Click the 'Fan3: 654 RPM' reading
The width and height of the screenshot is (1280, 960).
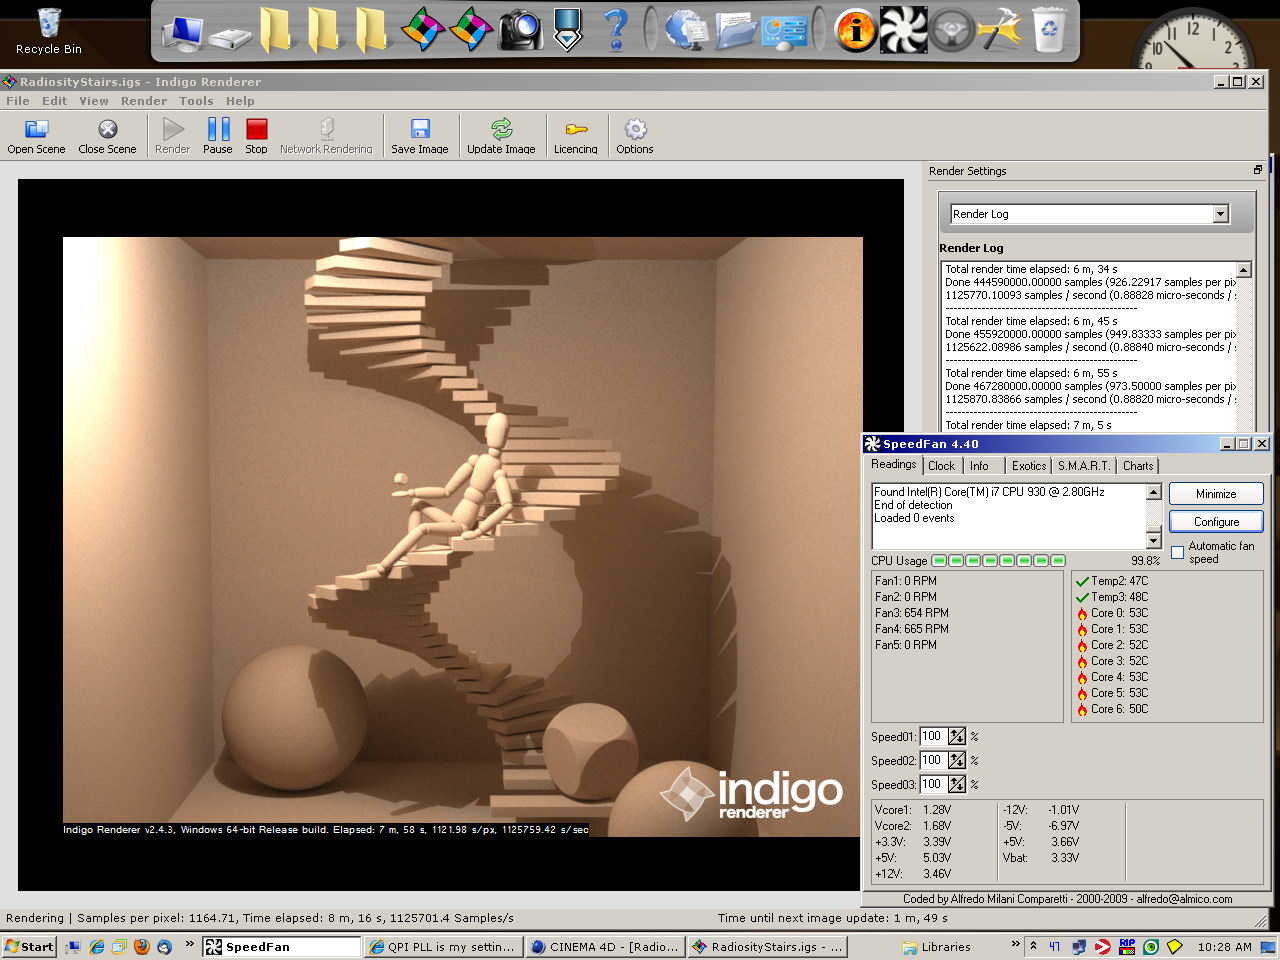coord(911,613)
